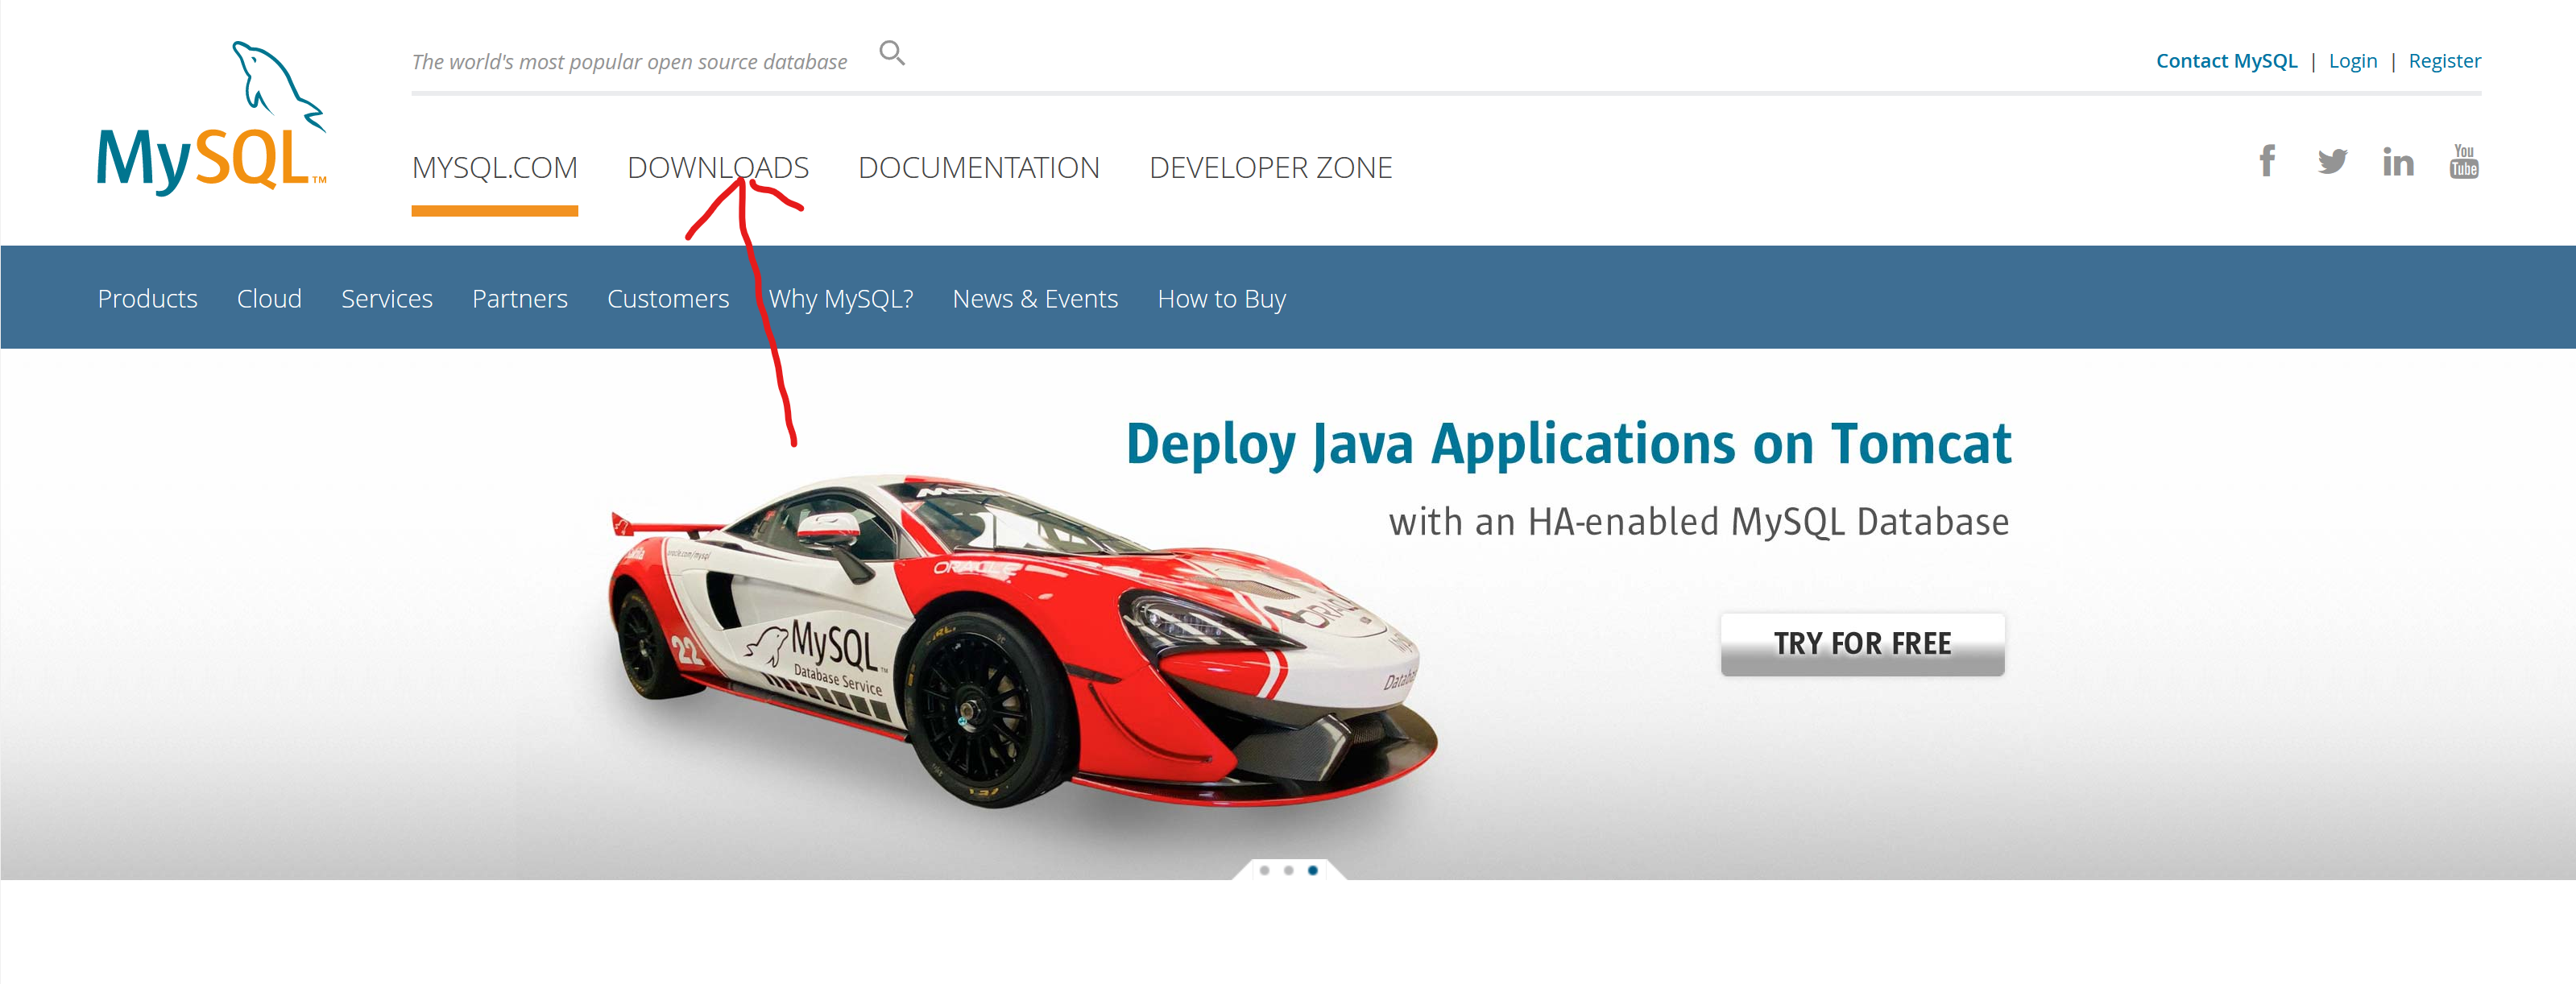Open the Products menu

tap(147, 299)
